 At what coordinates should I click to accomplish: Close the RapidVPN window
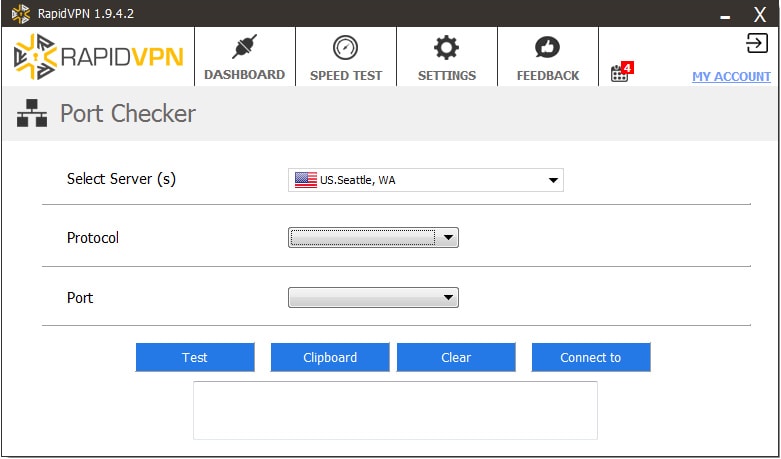coord(760,14)
